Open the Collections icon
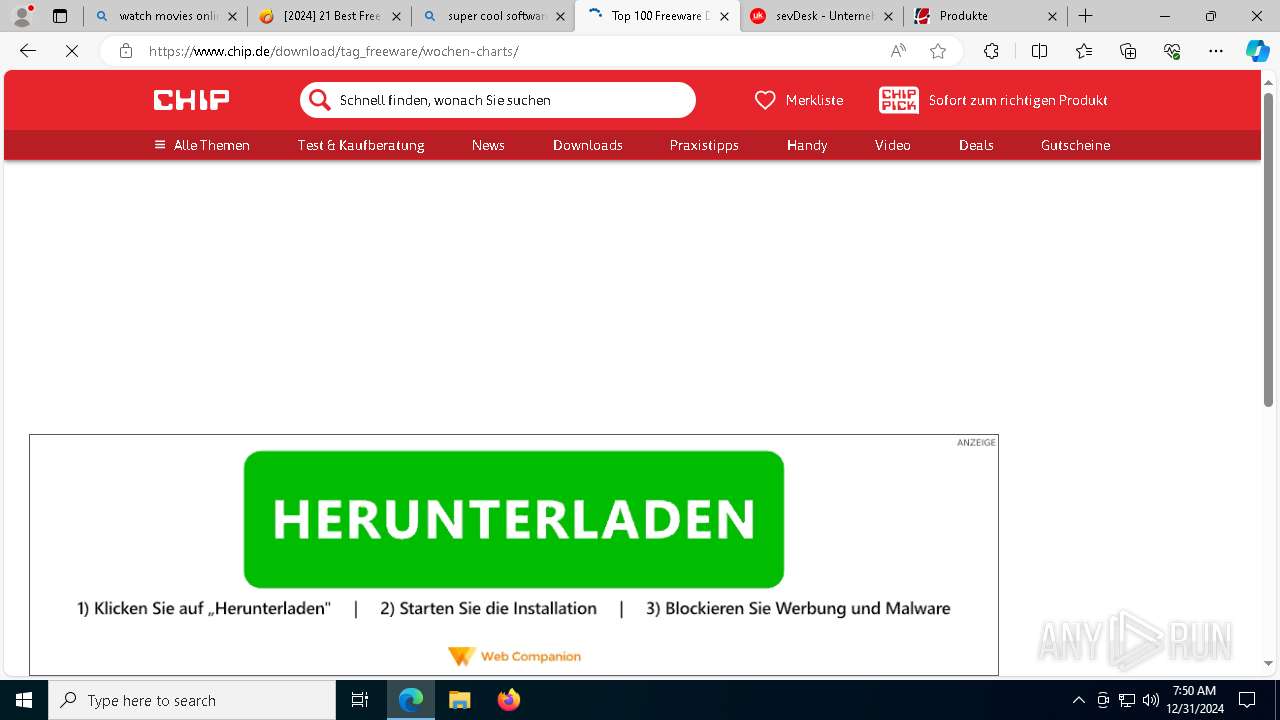 (1128, 51)
